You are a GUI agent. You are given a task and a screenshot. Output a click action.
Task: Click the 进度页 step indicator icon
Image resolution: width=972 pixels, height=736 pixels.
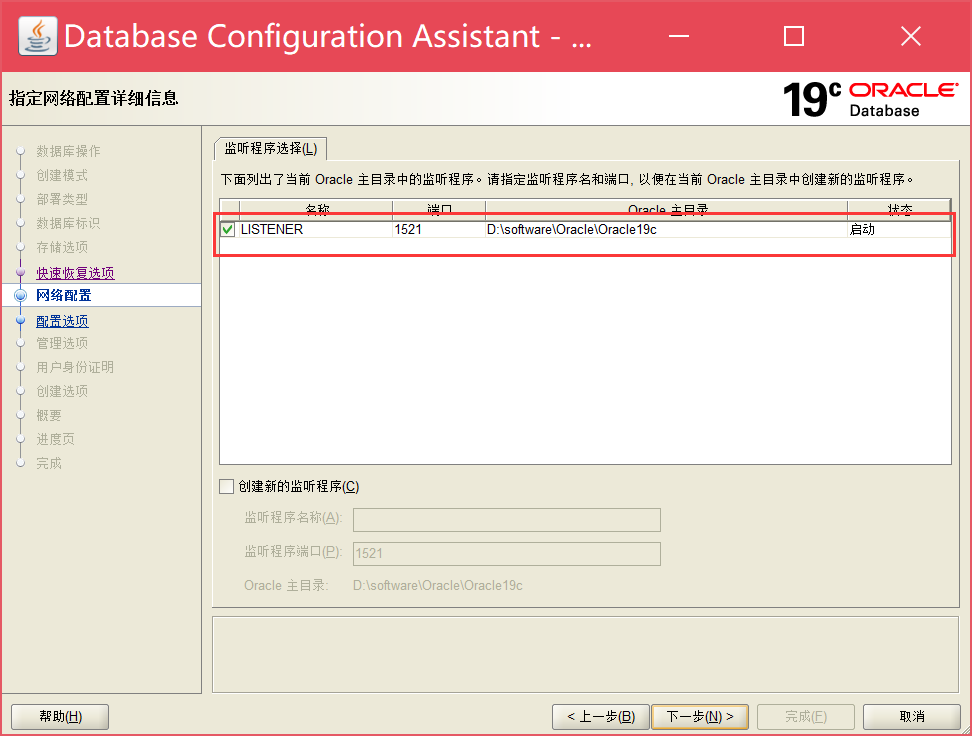coord(21,439)
